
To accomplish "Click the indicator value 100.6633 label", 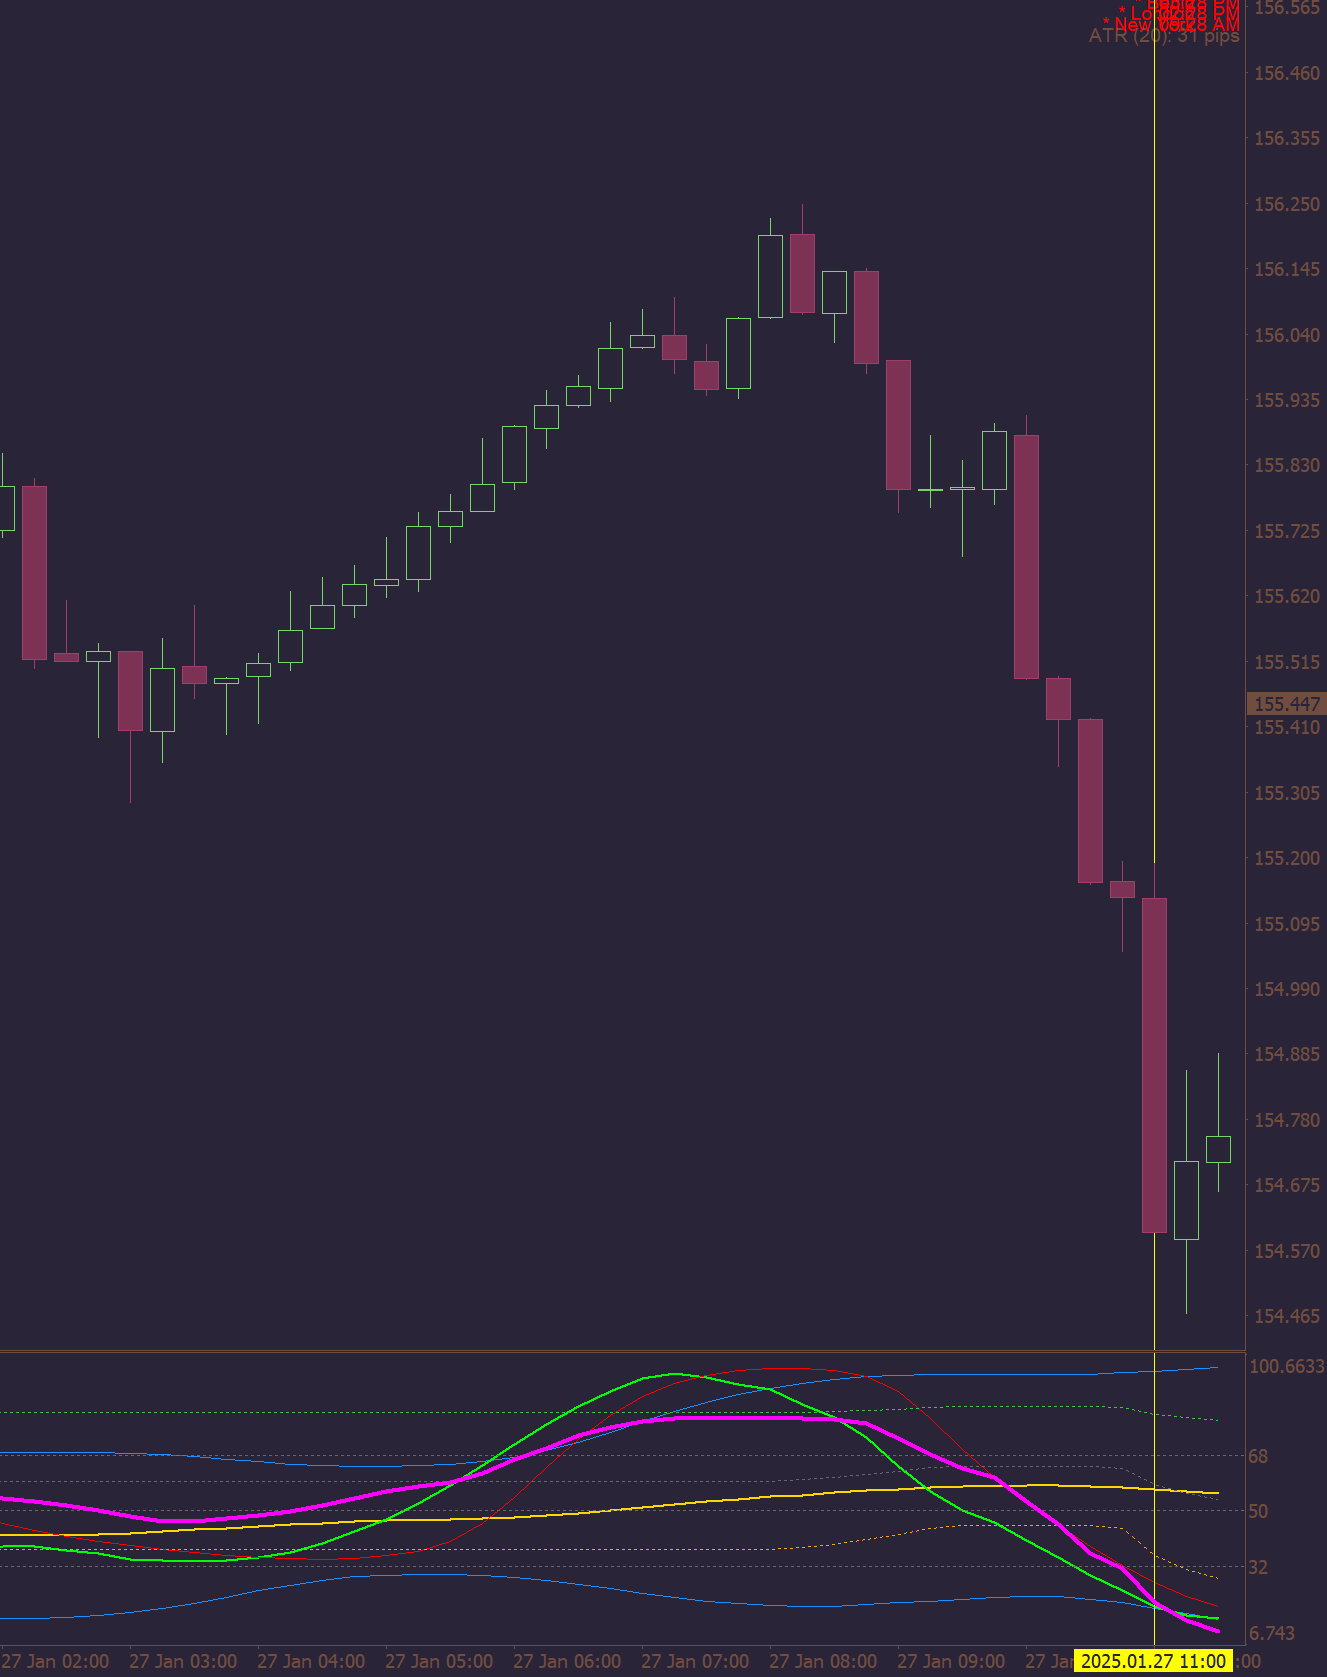I will click(x=1287, y=1366).
